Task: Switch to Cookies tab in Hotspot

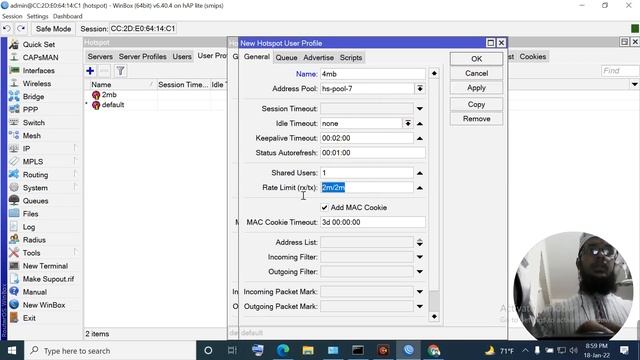Action: tap(533, 57)
